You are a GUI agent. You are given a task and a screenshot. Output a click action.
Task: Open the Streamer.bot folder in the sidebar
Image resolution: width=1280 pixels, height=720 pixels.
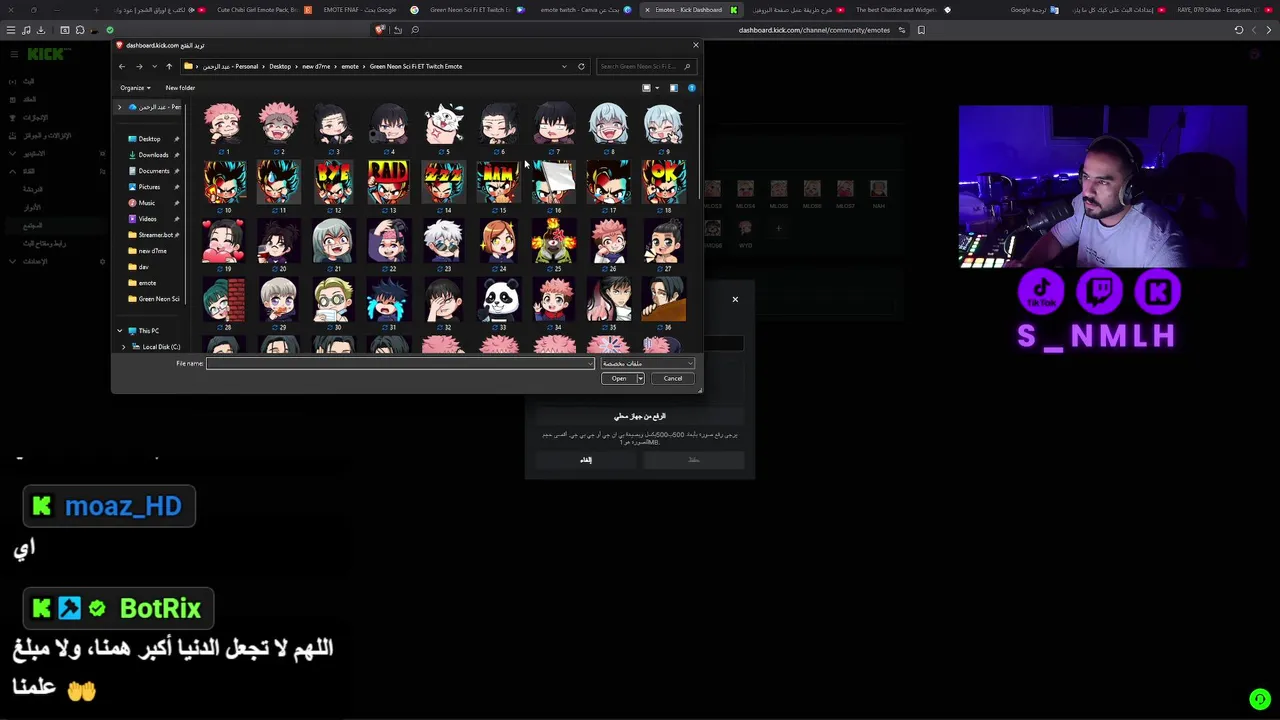(151, 235)
